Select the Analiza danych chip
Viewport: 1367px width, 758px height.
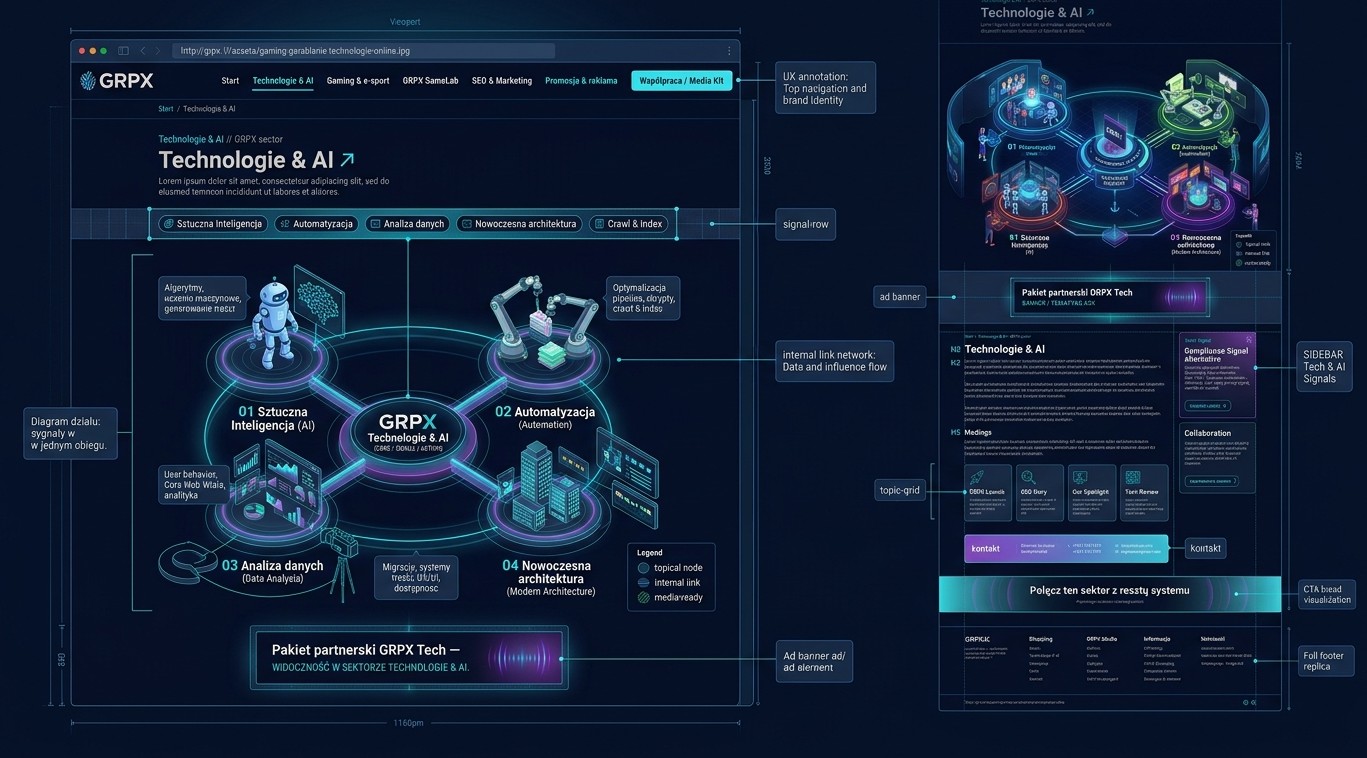click(407, 224)
